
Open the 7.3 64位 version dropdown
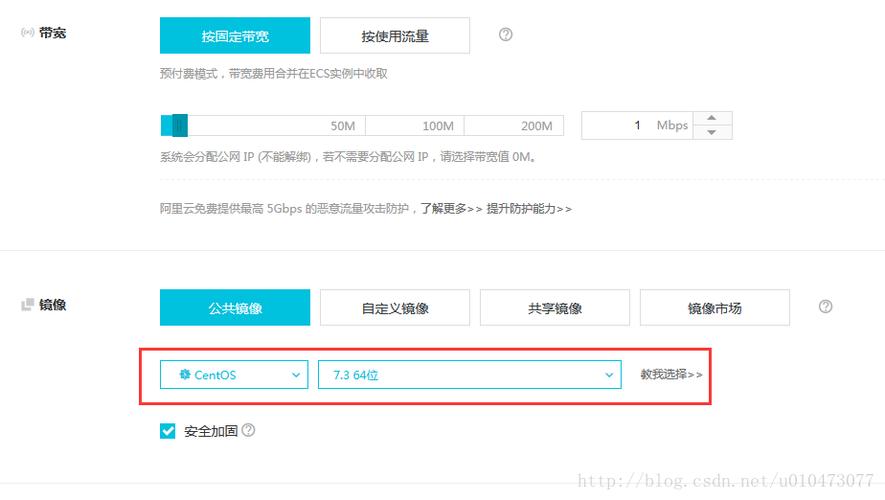pos(470,375)
